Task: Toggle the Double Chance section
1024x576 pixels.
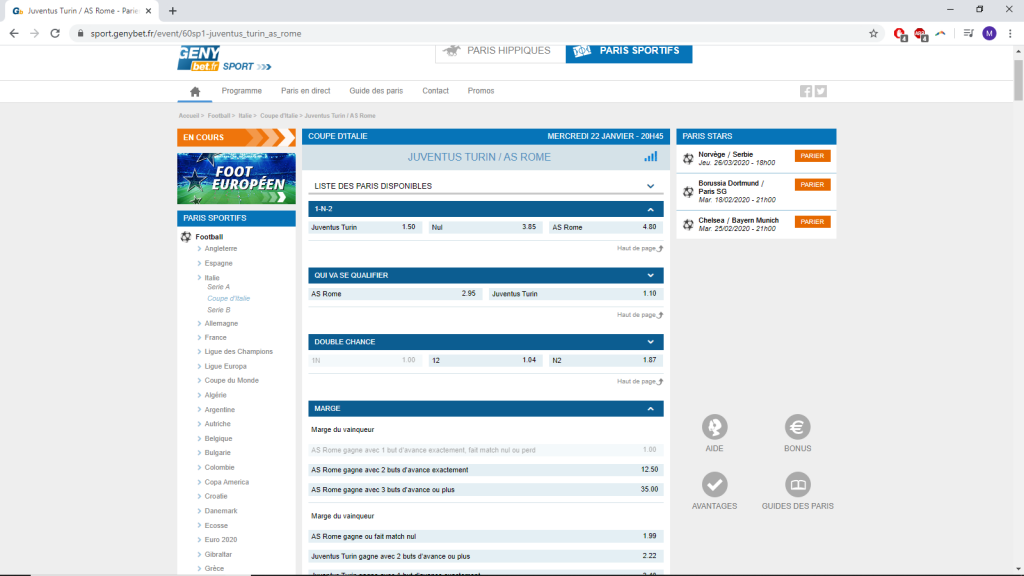Action: pos(650,342)
